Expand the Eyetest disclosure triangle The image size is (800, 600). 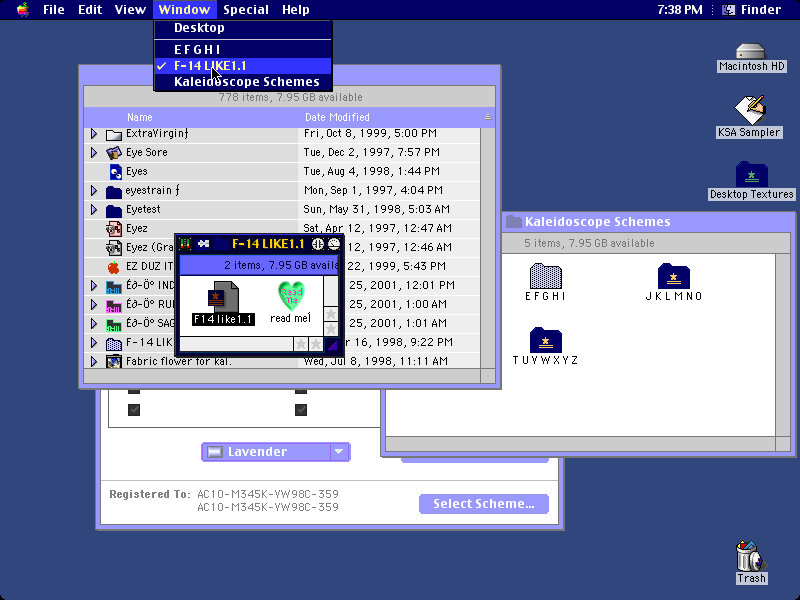click(x=94, y=209)
